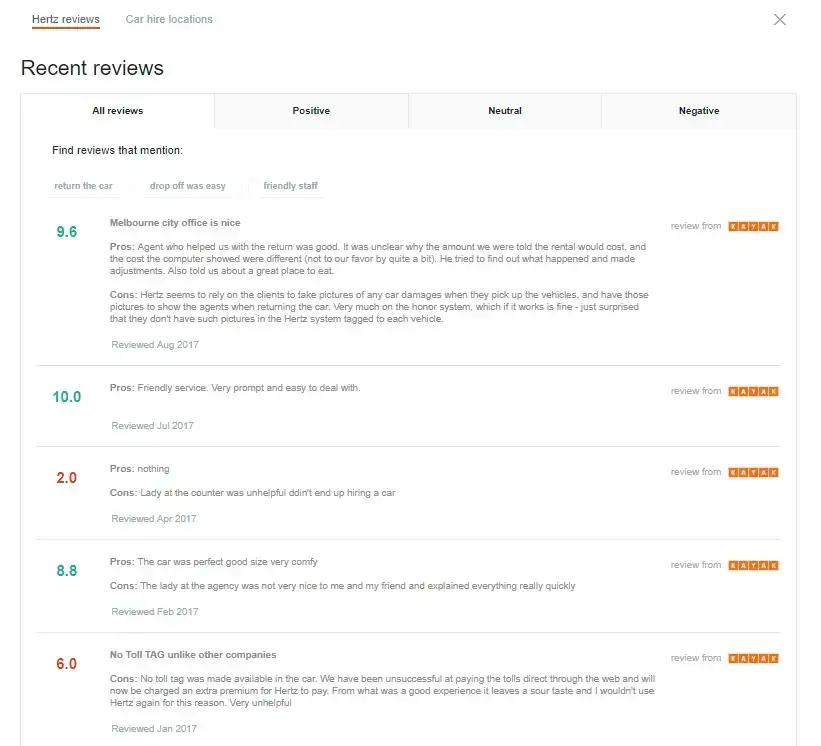Select the All reviews filter tab
The width and height of the screenshot is (821, 746).
(118, 110)
